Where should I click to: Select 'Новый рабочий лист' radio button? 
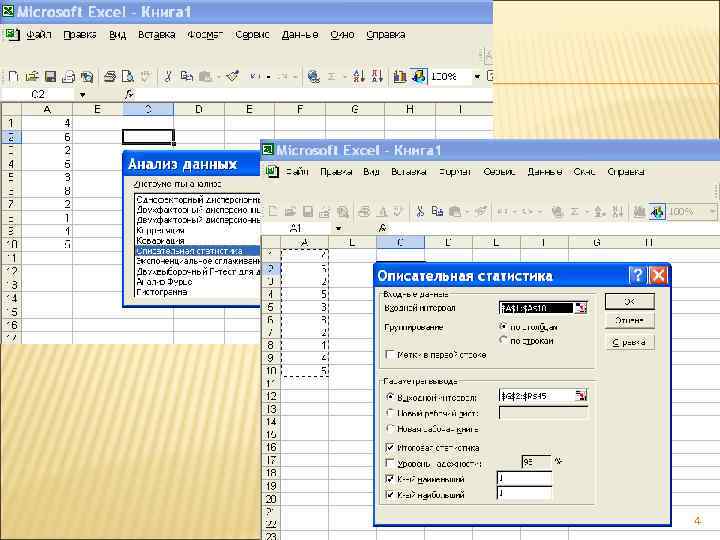pyautogui.click(x=390, y=412)
